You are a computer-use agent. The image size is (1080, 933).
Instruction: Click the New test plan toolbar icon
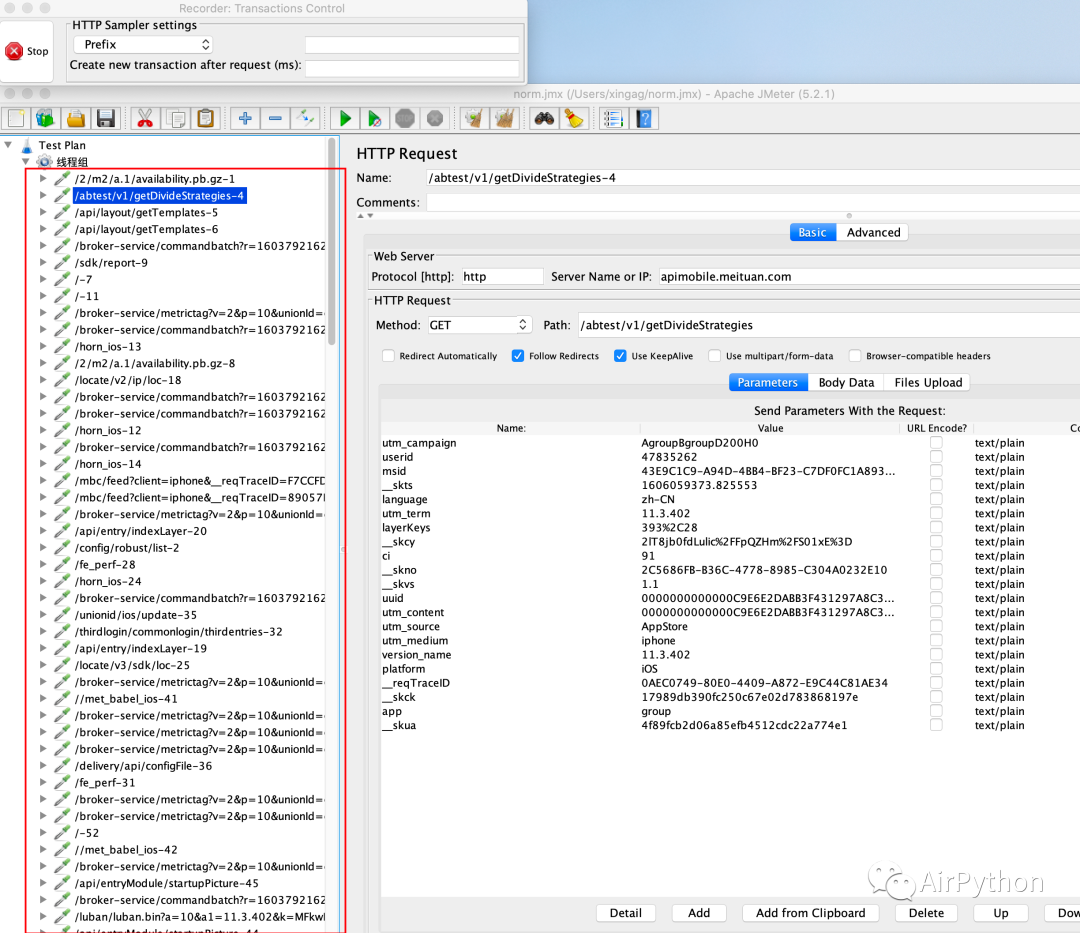(17, 118)
